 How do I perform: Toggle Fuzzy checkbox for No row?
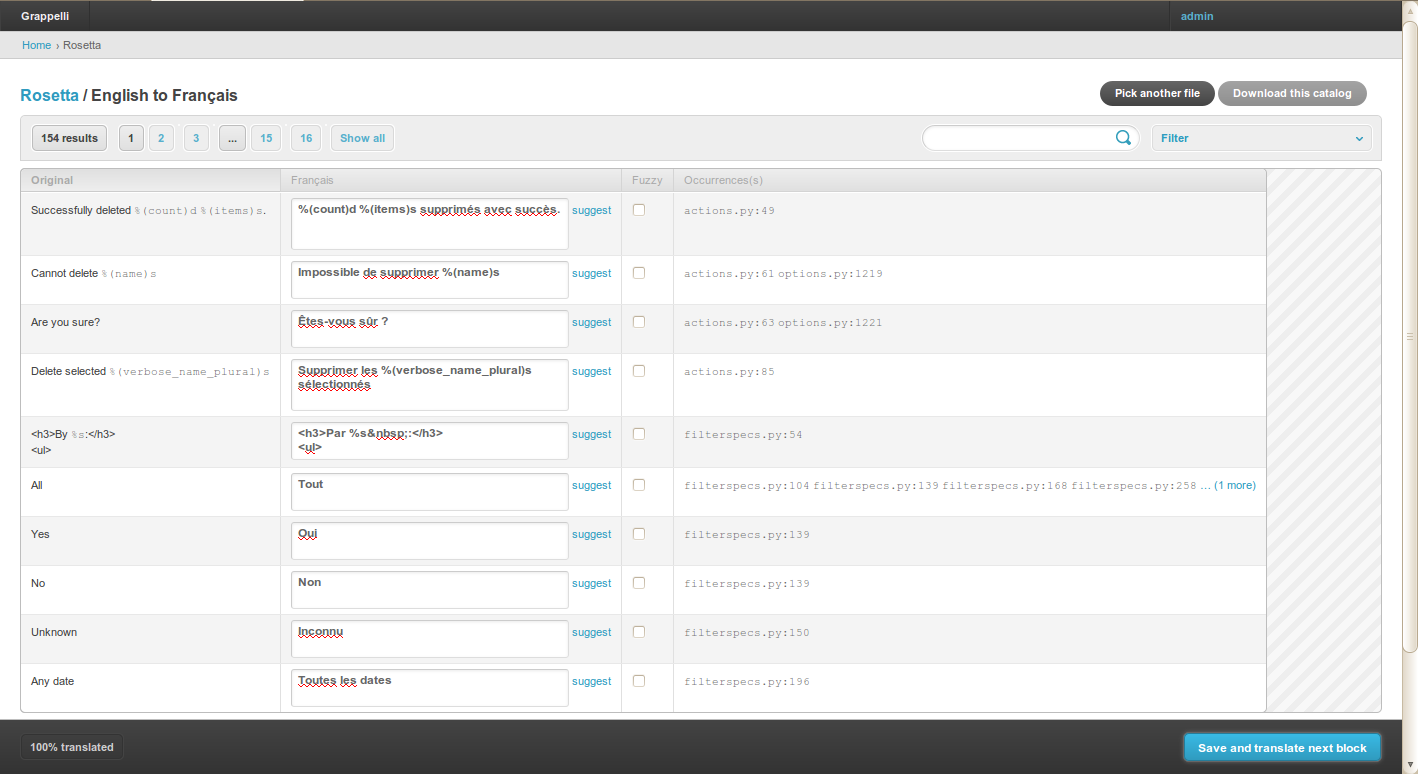coord(639,583)
